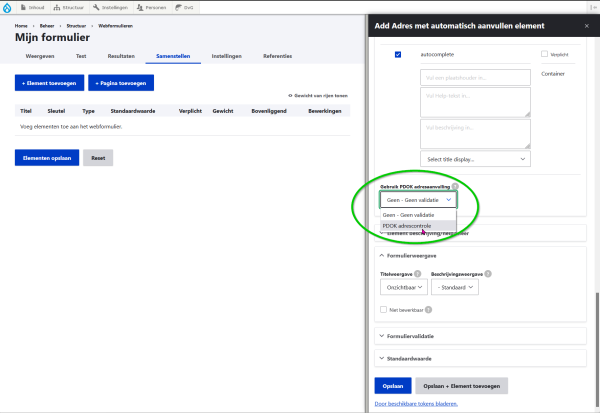This screenshot has height=413, width=600.
Task: Uncheck the autocomplete checkbox
Action: 398,54
